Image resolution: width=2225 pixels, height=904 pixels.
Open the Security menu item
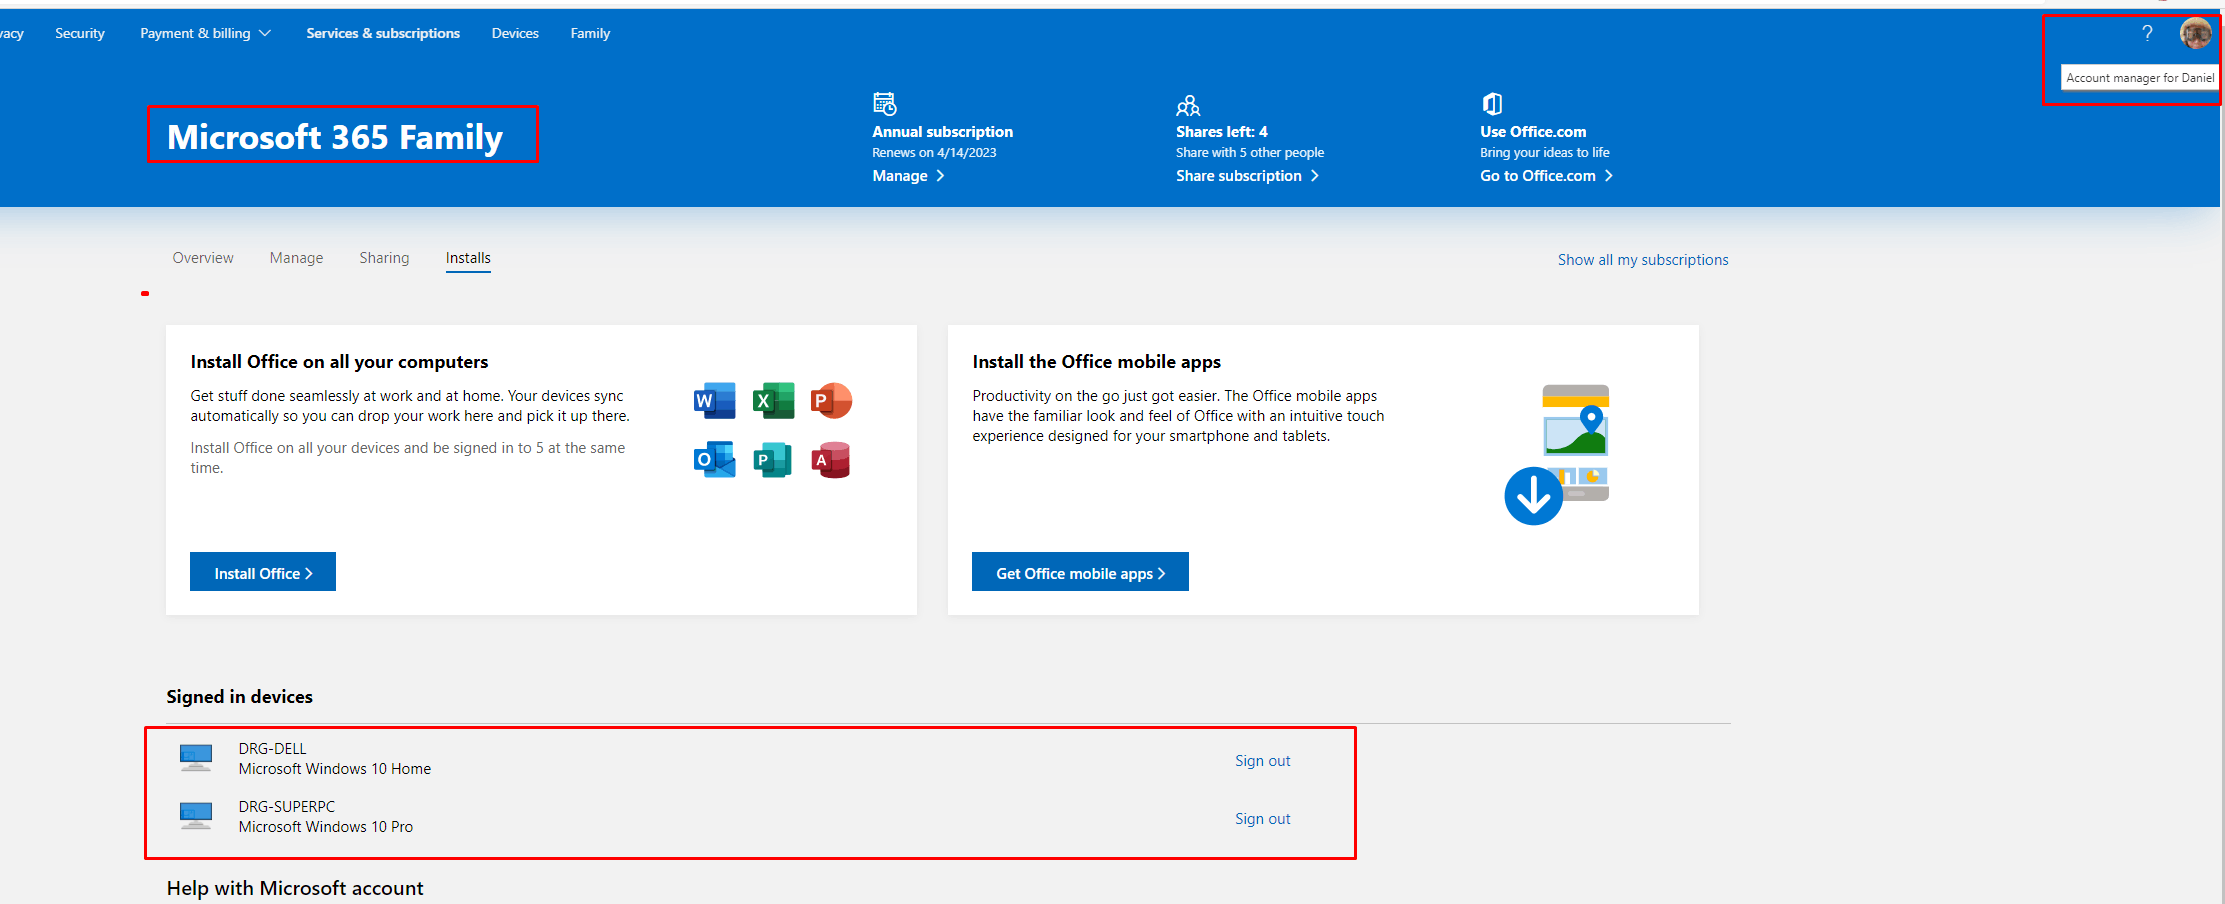[x=80, y=33]
